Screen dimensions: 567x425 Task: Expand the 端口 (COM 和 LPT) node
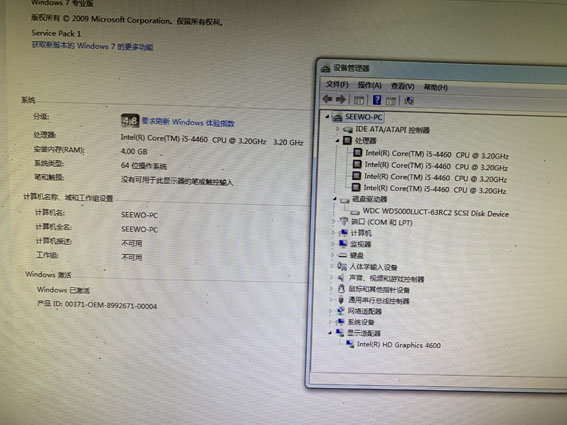(333, 221)
